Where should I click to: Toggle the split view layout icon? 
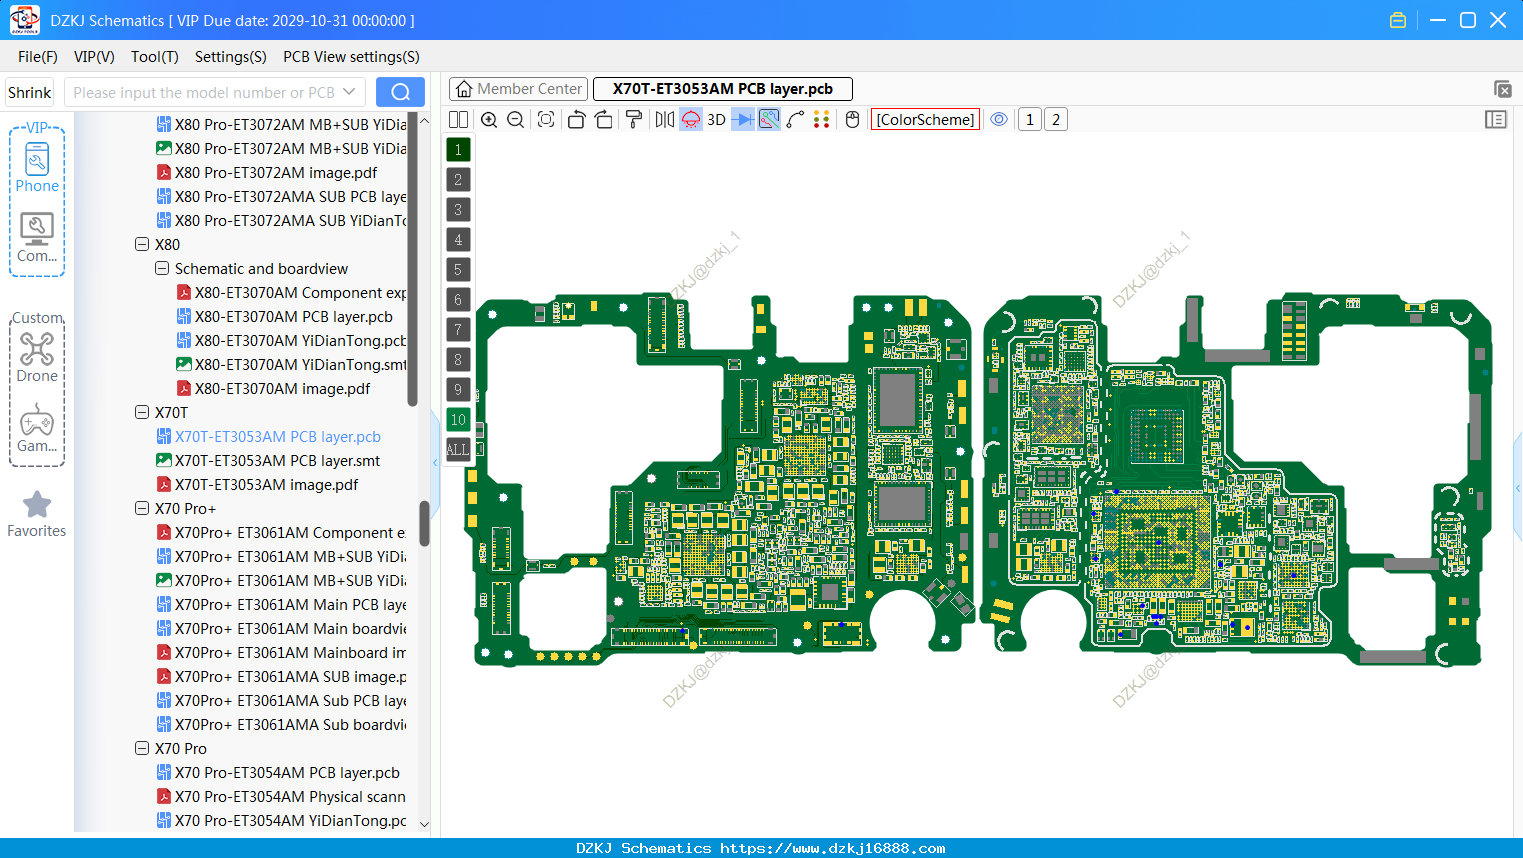pyautogui.click(x=459, y=120)
